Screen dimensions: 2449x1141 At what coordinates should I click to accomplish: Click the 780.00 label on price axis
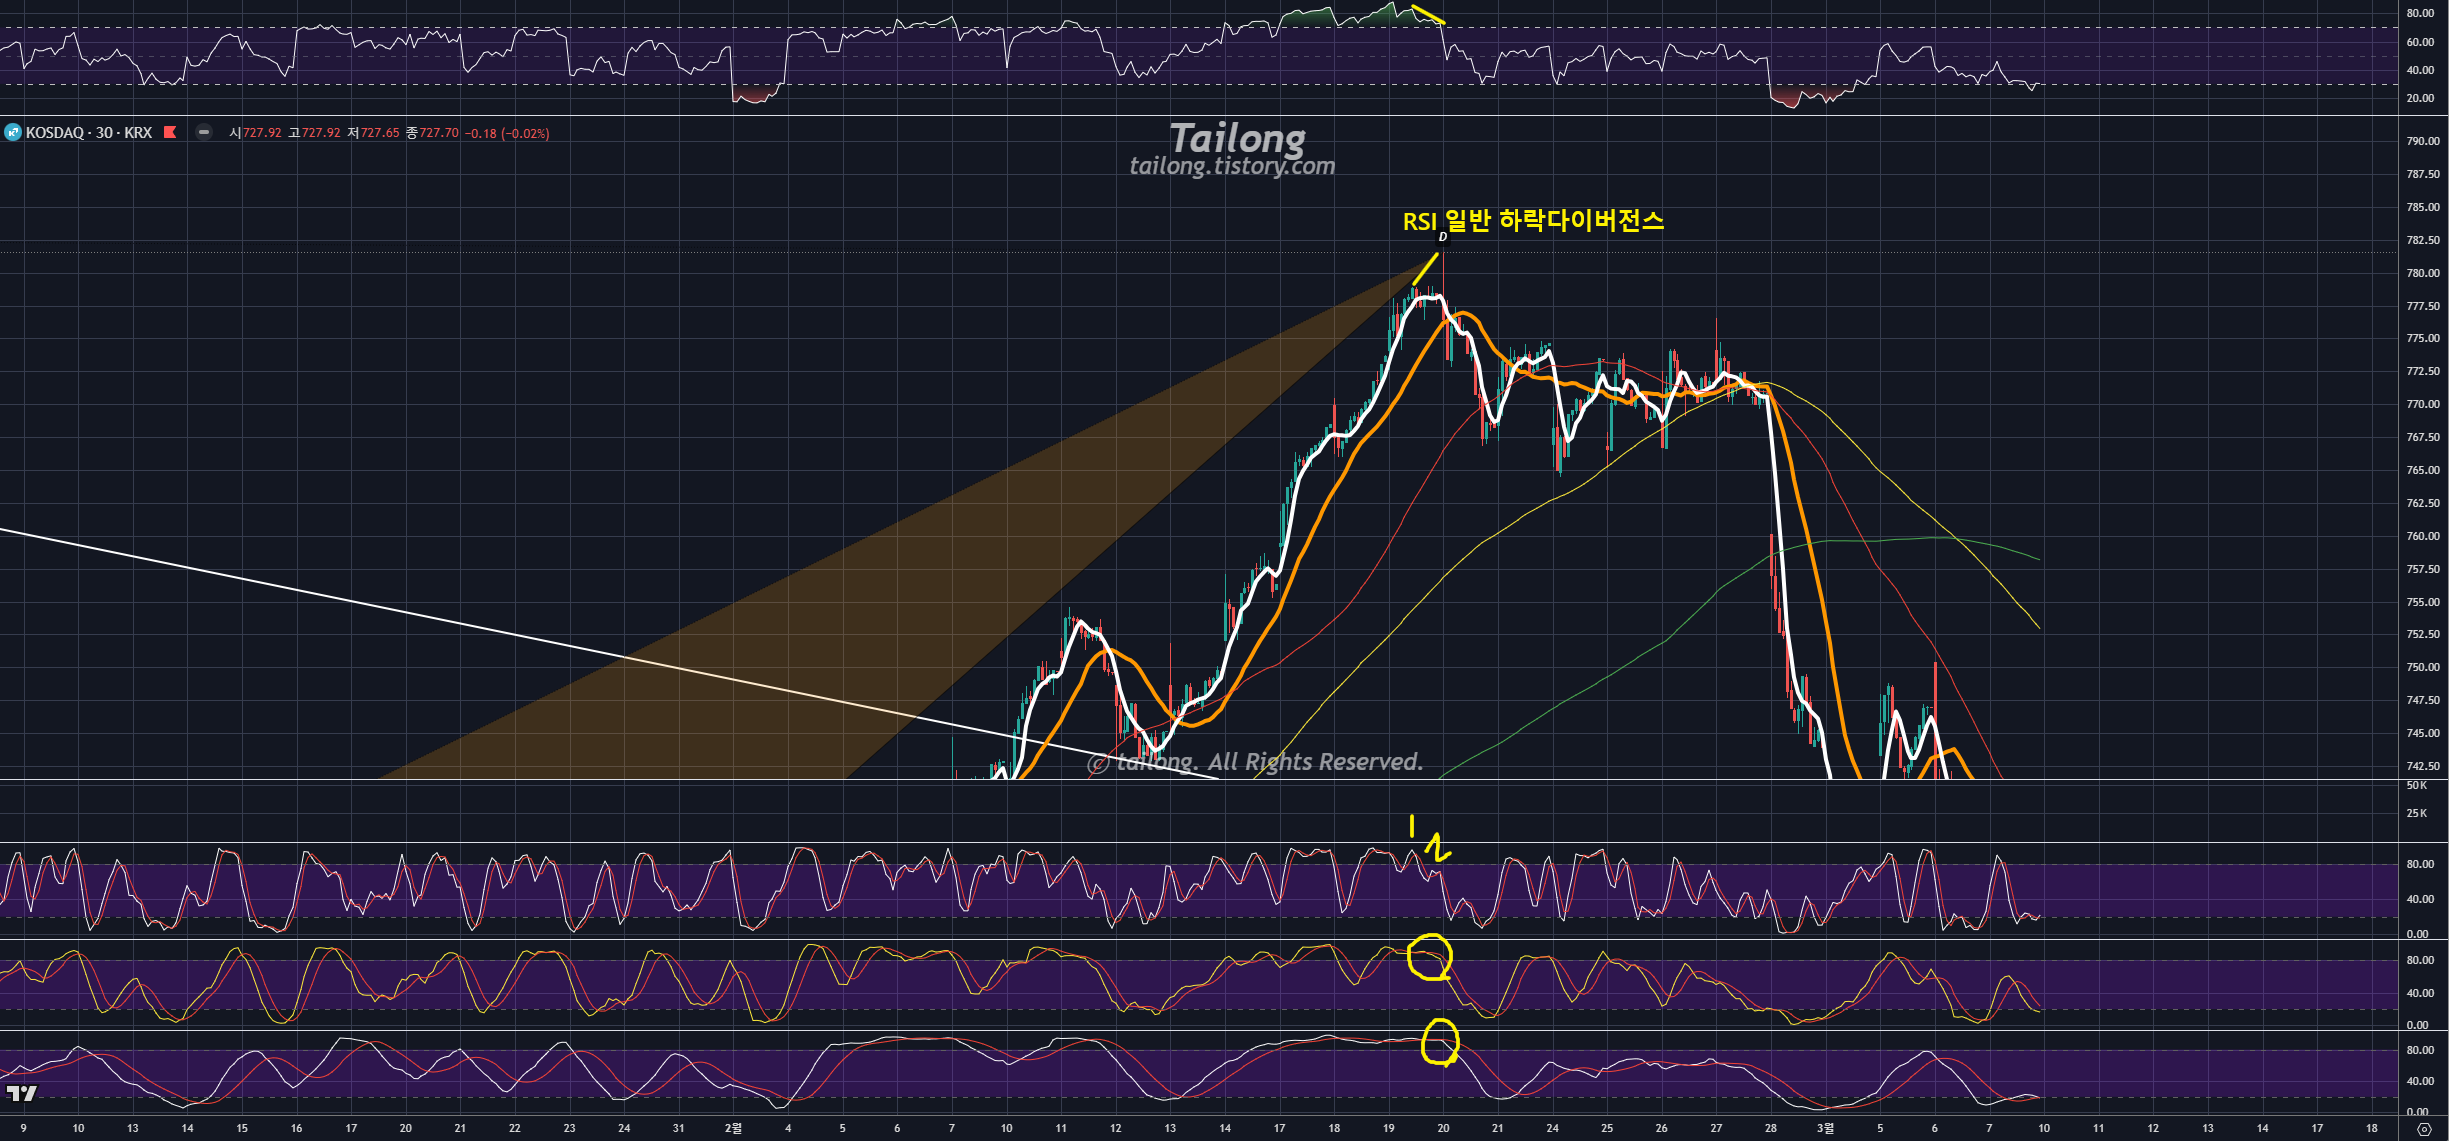pos(2422,273)
